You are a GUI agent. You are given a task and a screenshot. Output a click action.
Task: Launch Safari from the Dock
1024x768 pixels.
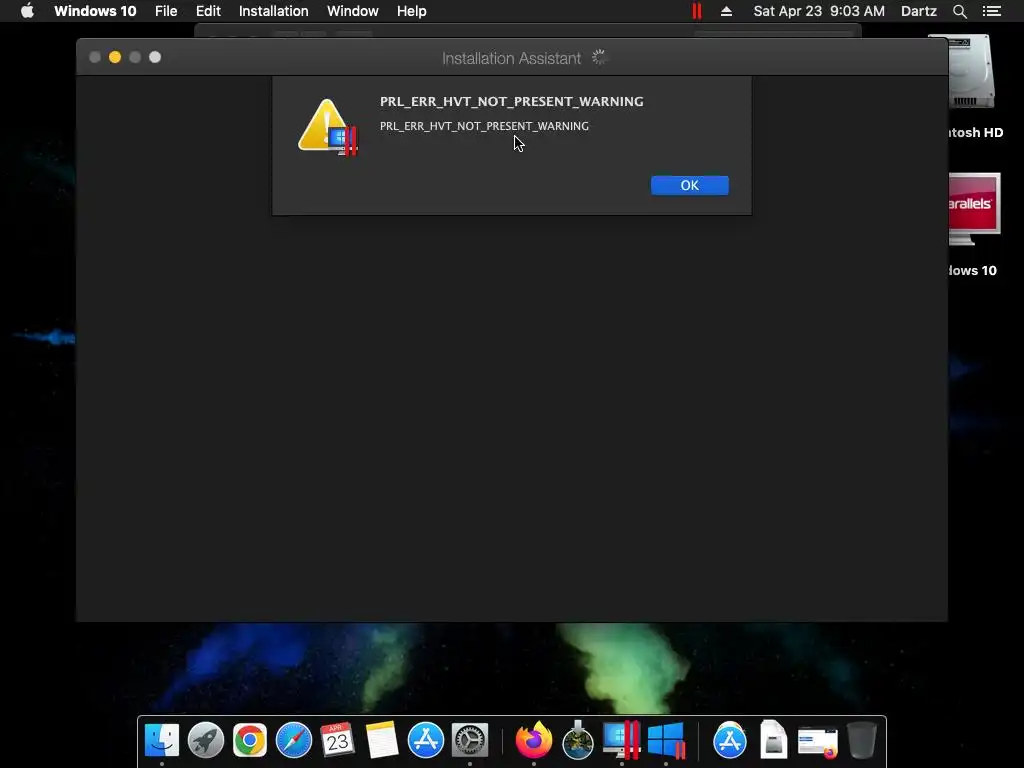tap(294, 741)
